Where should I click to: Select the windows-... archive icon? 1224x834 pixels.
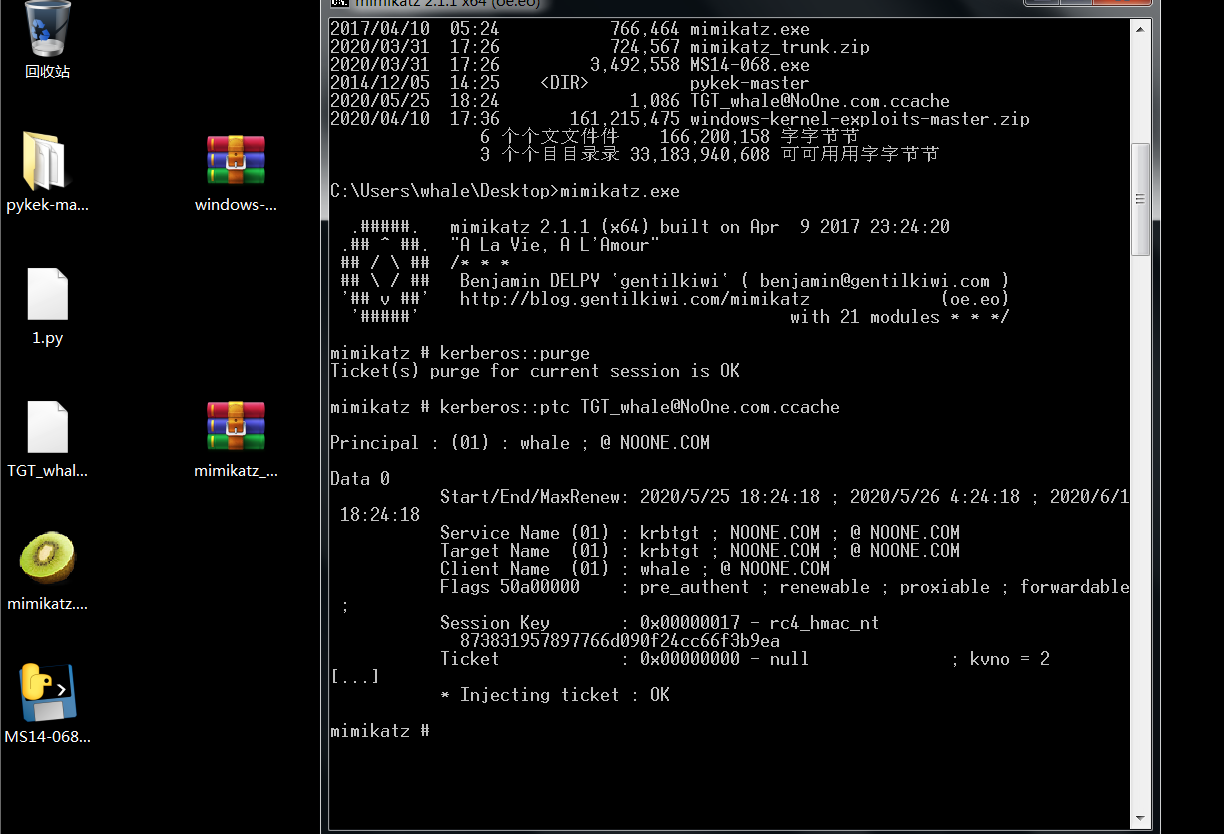coord(236,172)
